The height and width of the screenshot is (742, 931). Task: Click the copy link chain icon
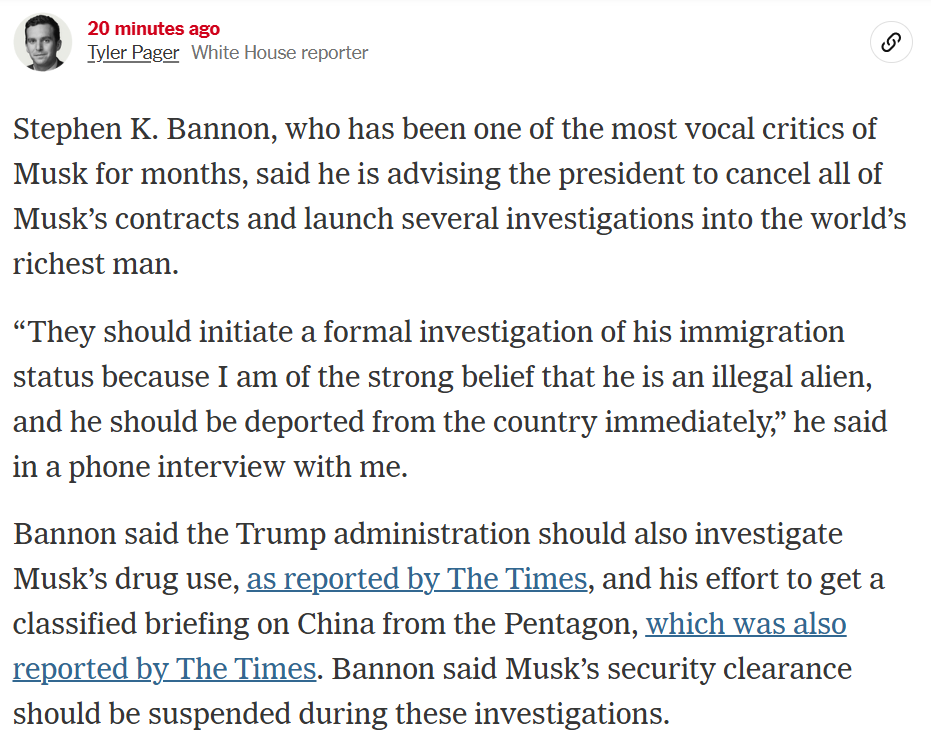point(891,42)
